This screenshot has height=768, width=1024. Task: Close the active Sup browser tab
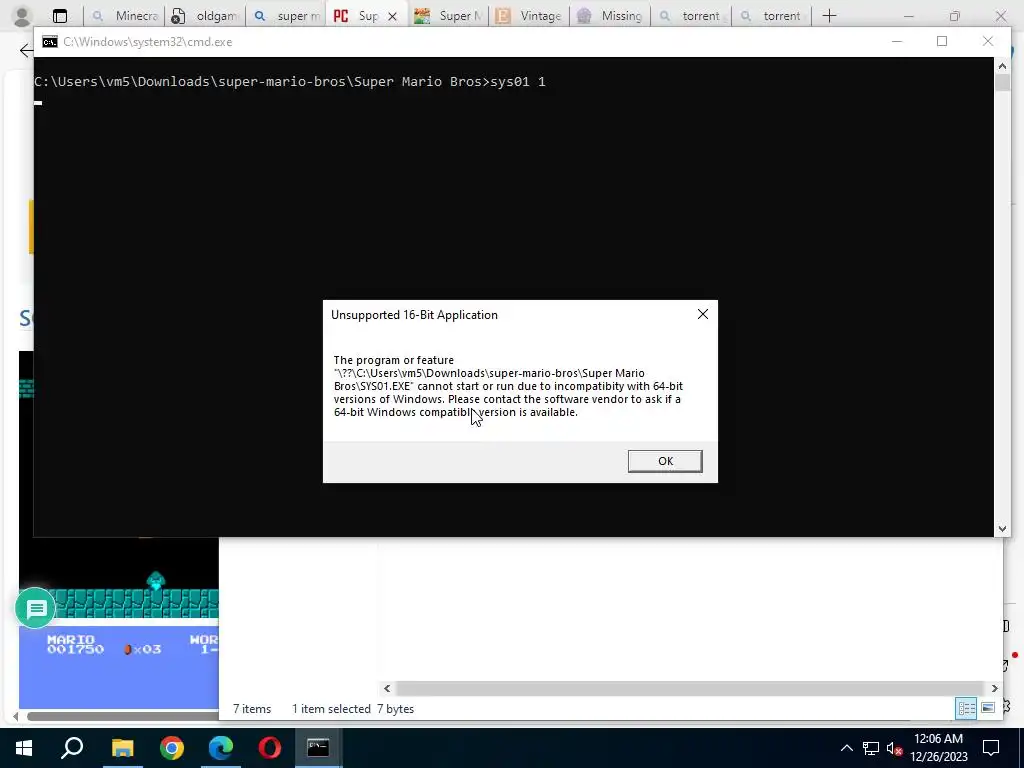pos(392,16)
